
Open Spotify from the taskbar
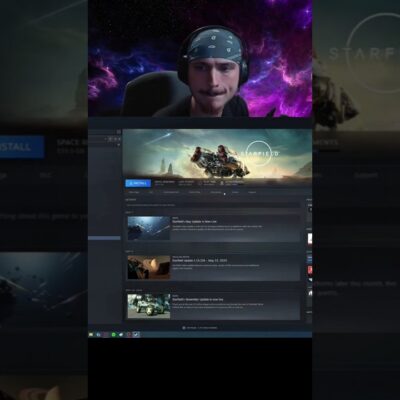coord(114,334)
